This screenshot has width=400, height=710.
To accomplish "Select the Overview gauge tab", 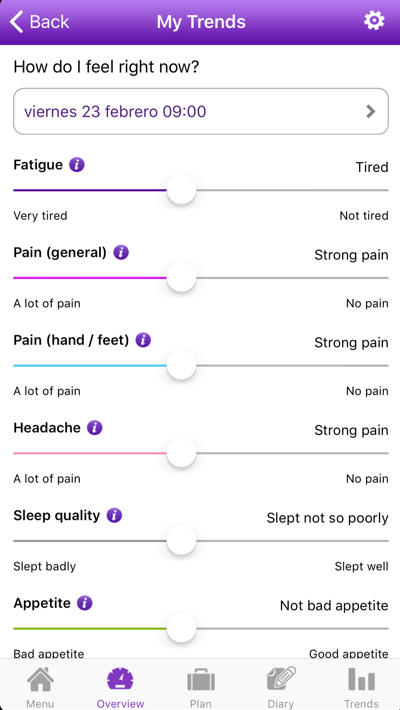I will (120, 687).
